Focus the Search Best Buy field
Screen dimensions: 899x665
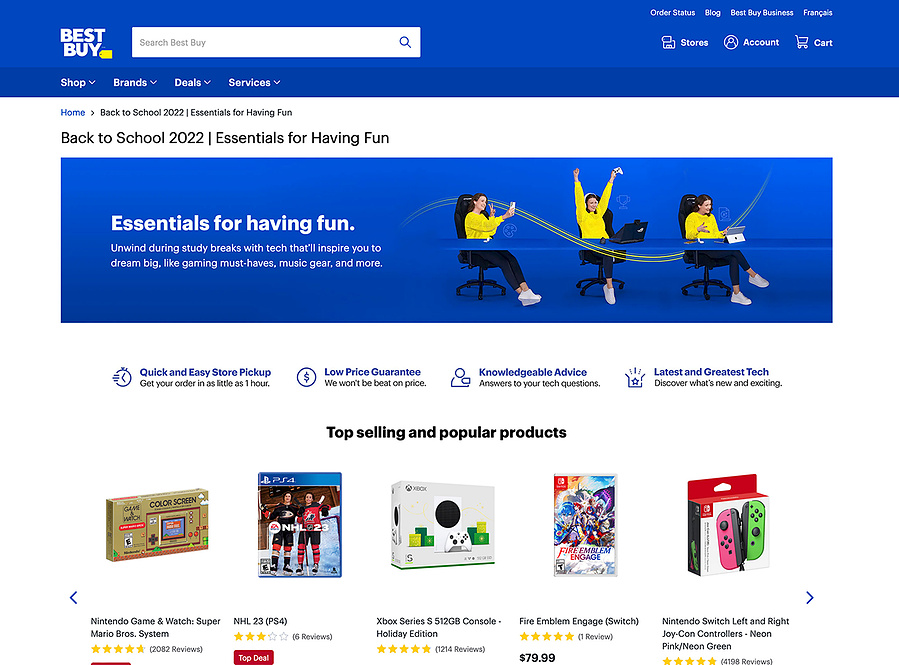point(264,42)
